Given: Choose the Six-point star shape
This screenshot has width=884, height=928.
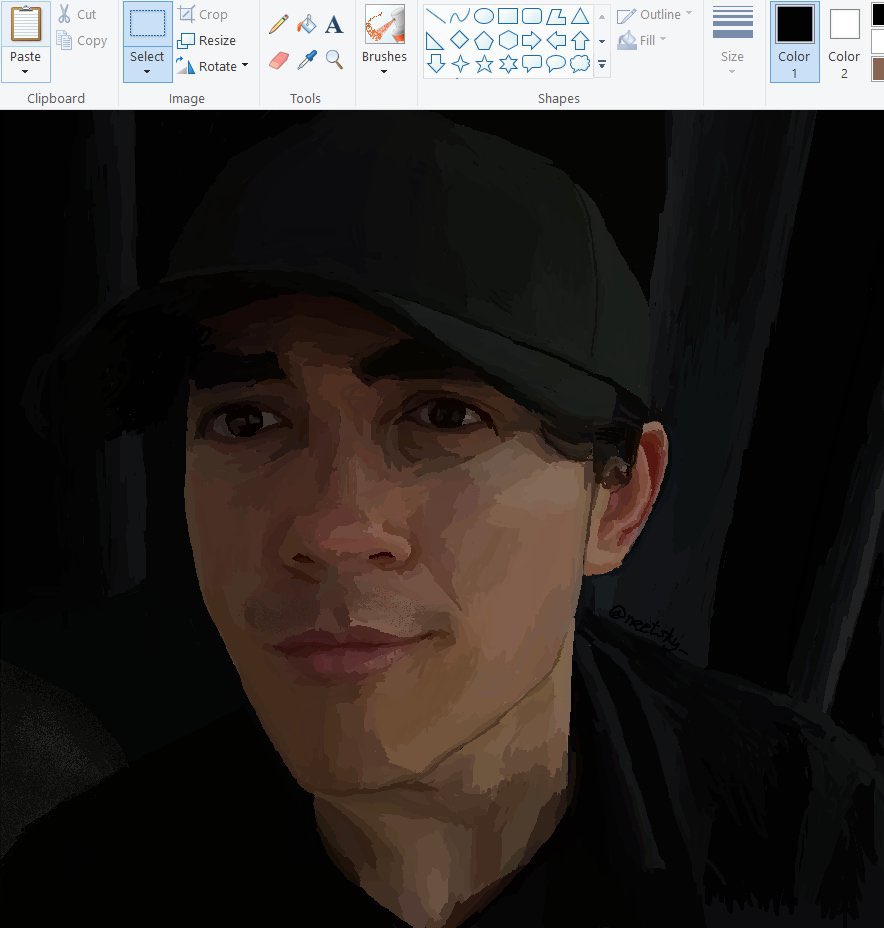Looking at the screenshot, I should pyautogui.click(x=508, y=63).
